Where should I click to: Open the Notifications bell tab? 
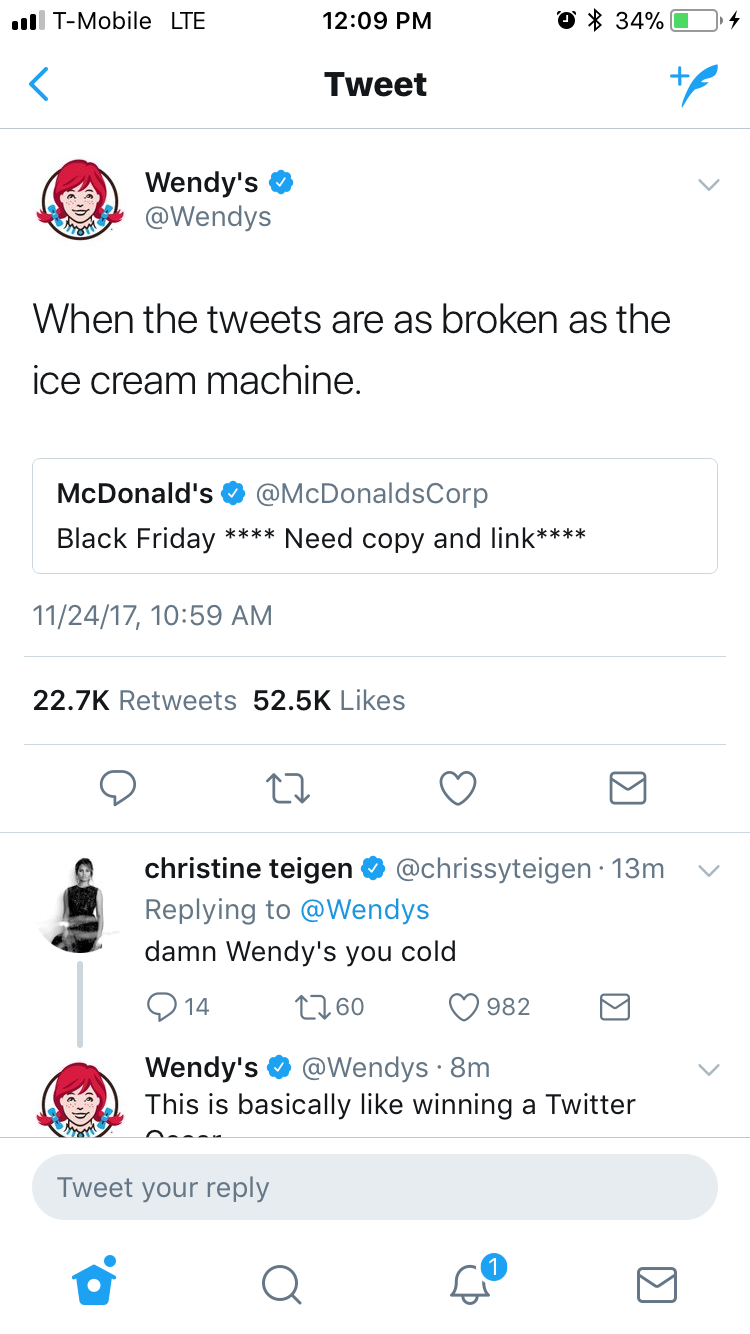(x=470, y=1283)
